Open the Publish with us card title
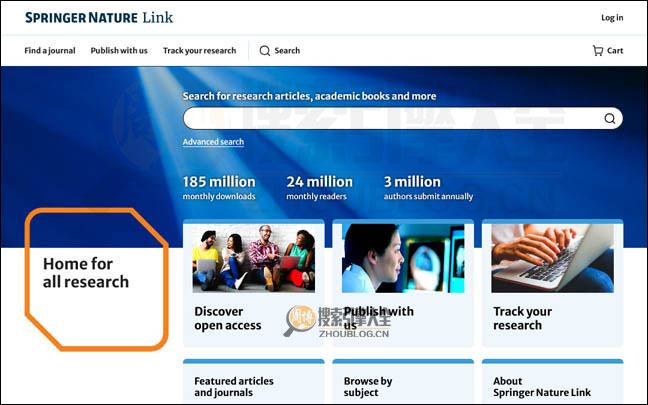The width and height of the screenshot is (648, 405). tap(379, 318)
